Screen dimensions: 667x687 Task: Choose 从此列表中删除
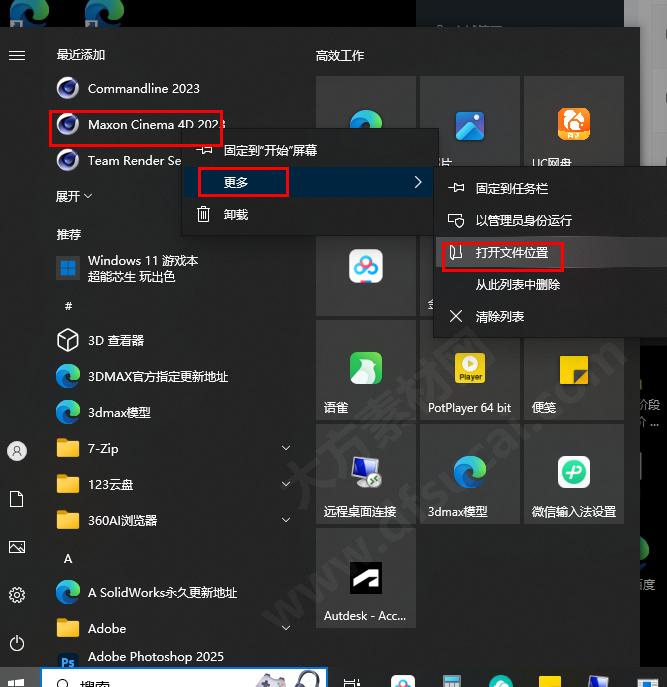[551, 284]
